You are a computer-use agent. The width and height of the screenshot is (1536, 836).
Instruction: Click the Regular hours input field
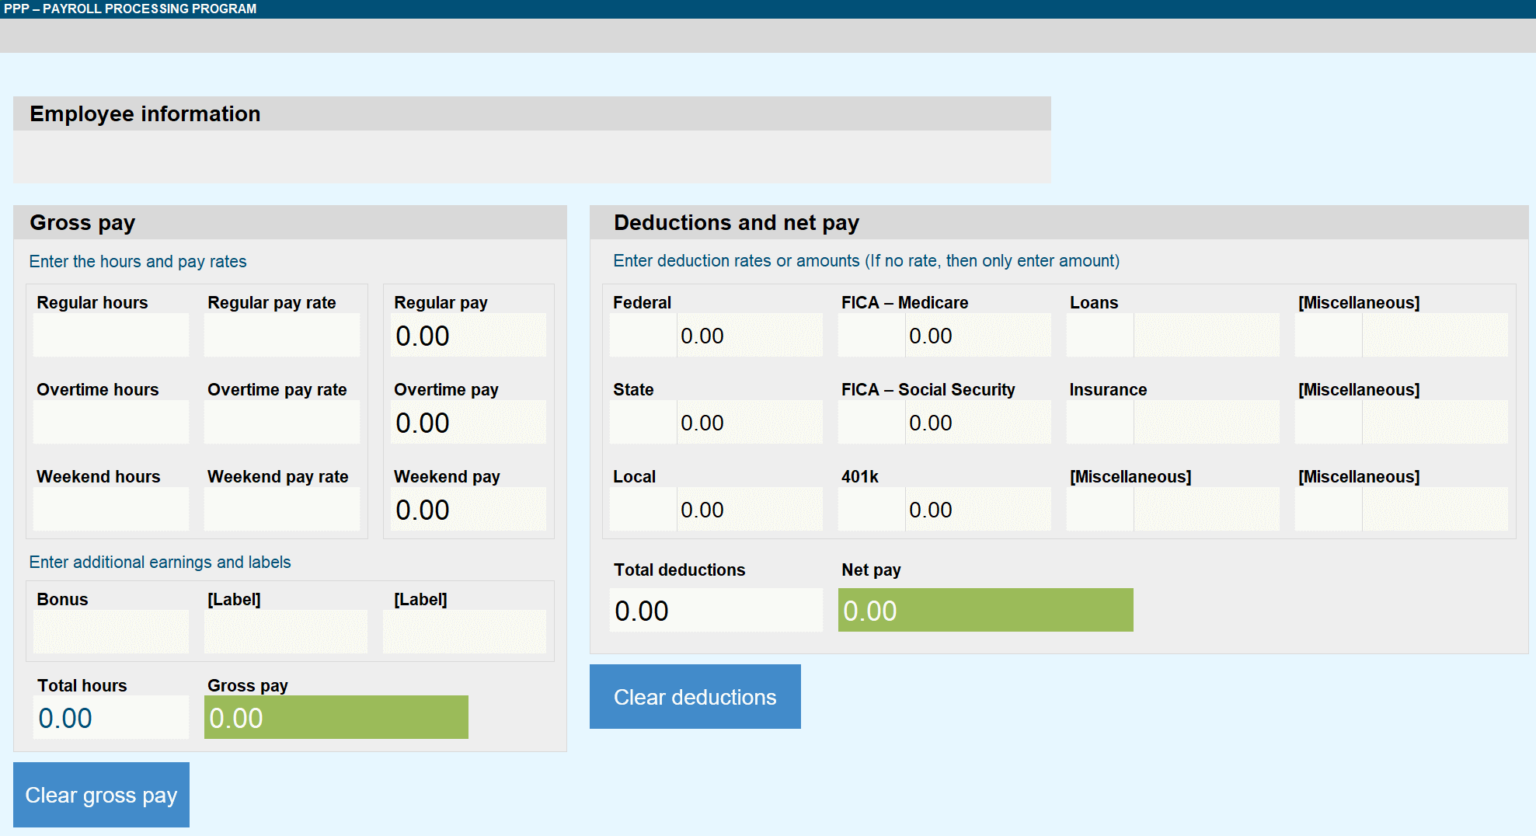(x=111, y=336)
